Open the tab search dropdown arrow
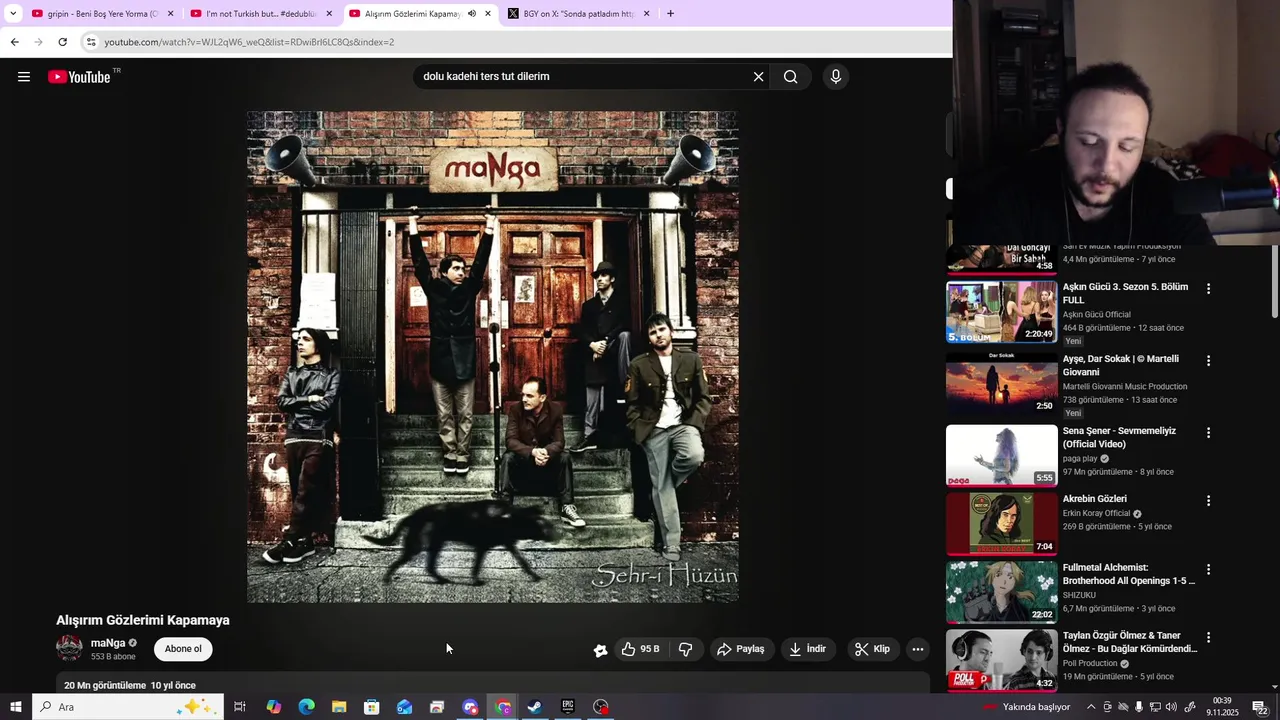Viewport: 1280px width, 720px height. (x=13, y=14)
